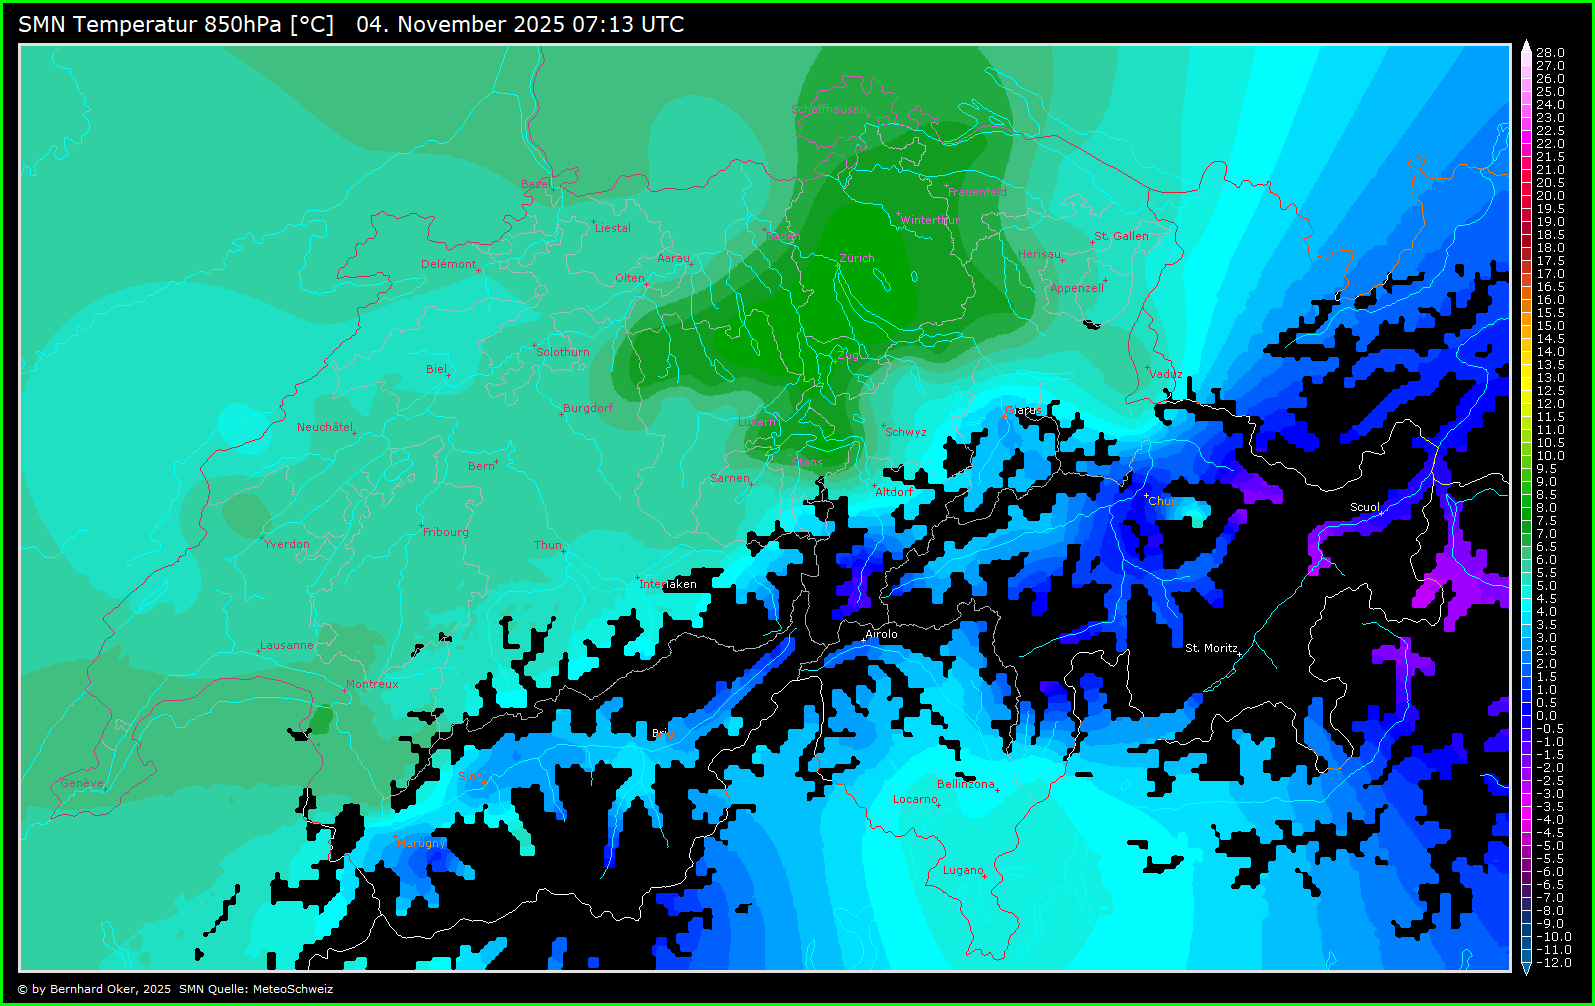Click the Interlaken label
1595x1006 pixels.
668,584
